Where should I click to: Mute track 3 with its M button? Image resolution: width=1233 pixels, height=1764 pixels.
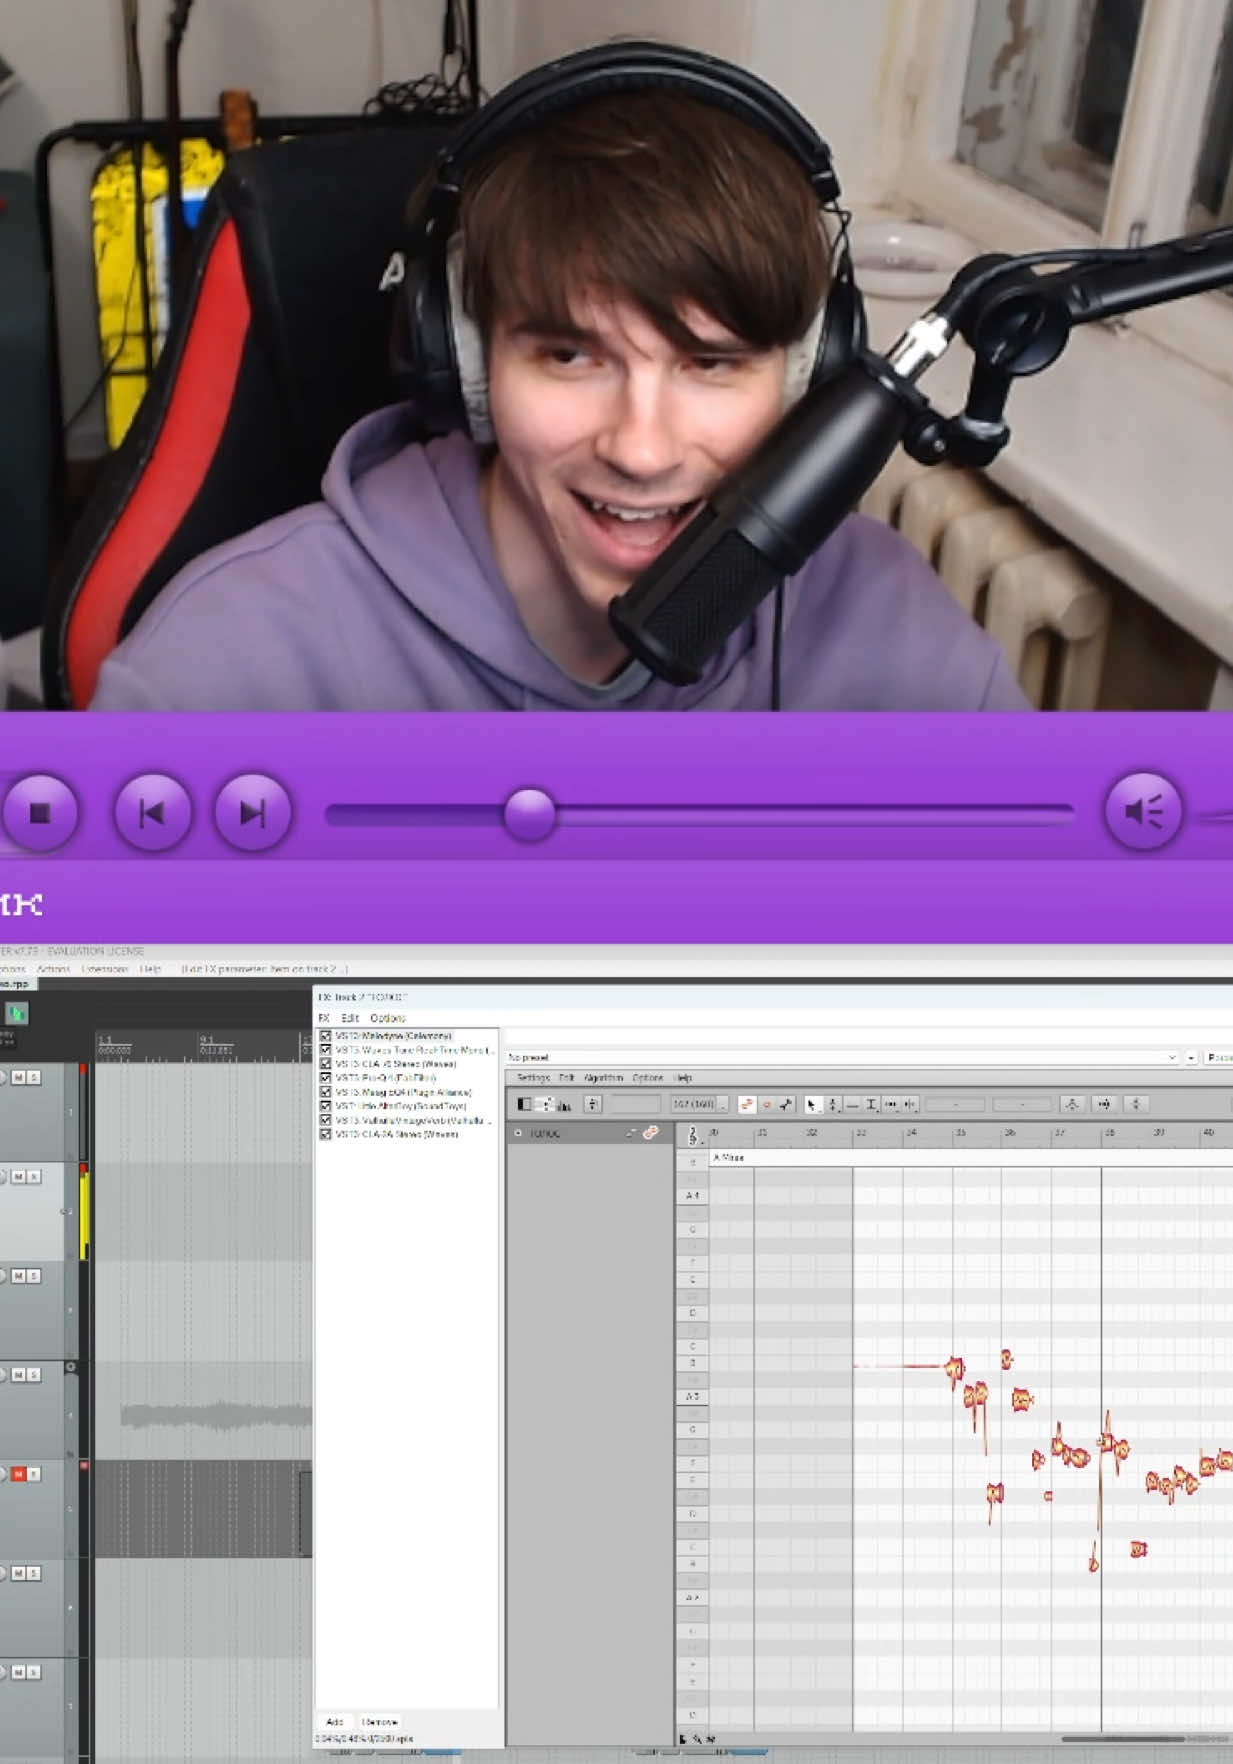(18, 1275)
